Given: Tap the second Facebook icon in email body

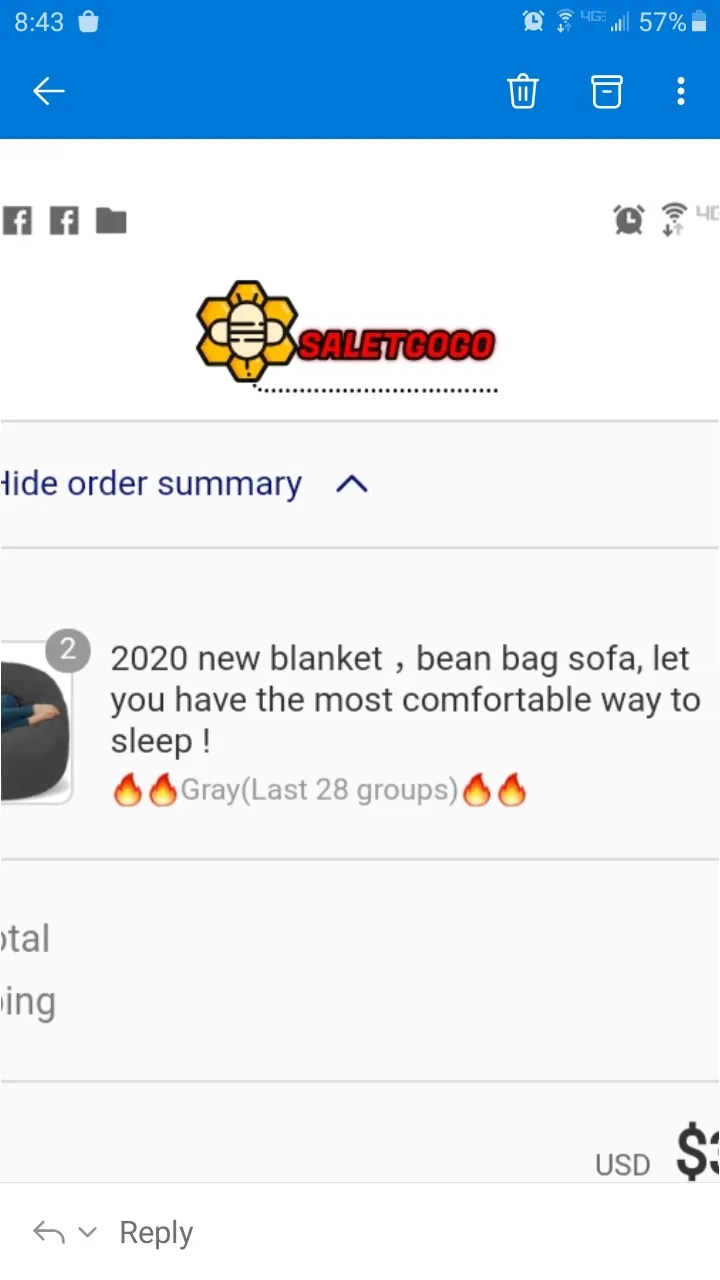Looking at the screenshot, I should pos(63,220).
